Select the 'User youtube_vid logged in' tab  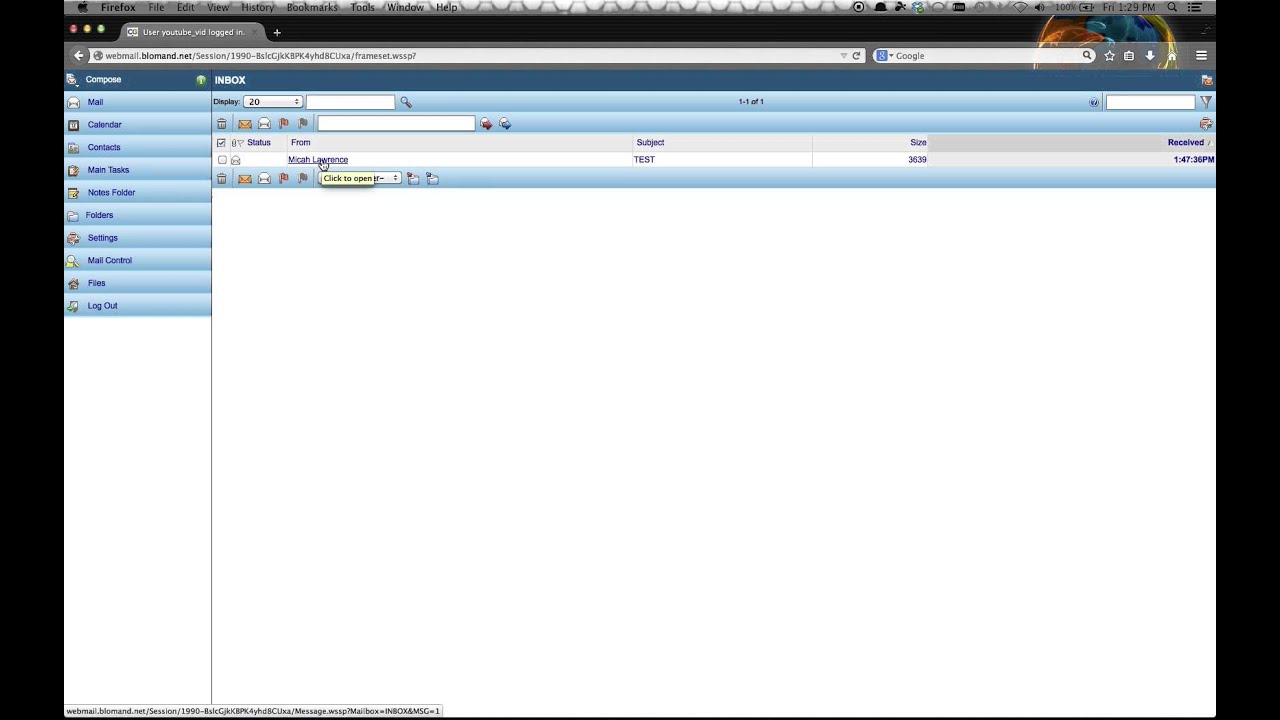coord(193,32)
